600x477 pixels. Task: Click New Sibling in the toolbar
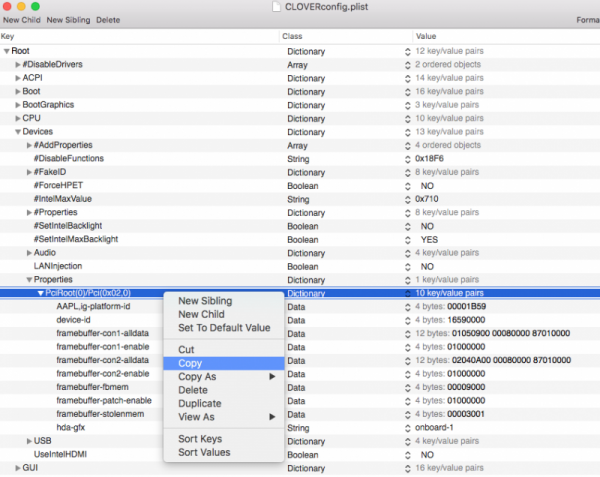(x=68, y=20)
